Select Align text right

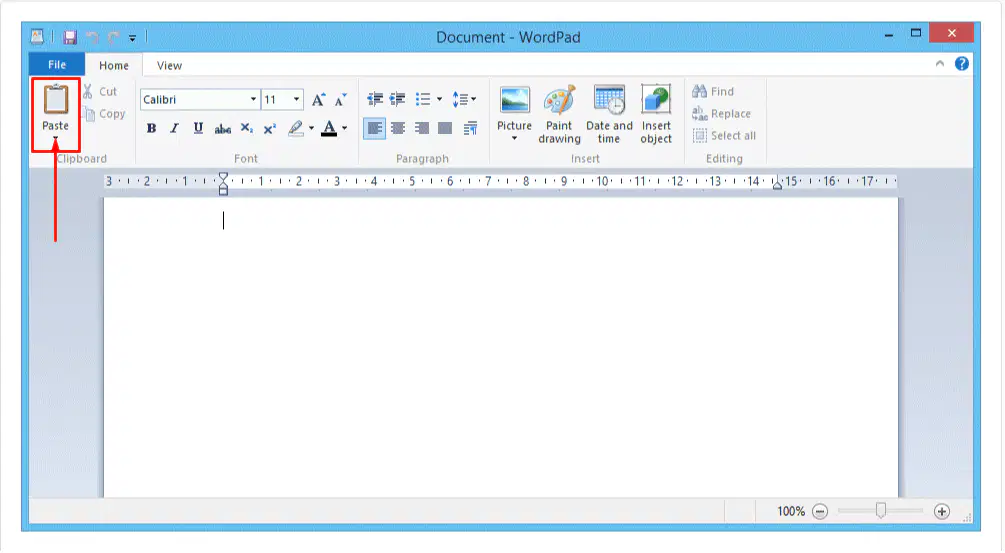pyautogui.click(x=422, y=128)
